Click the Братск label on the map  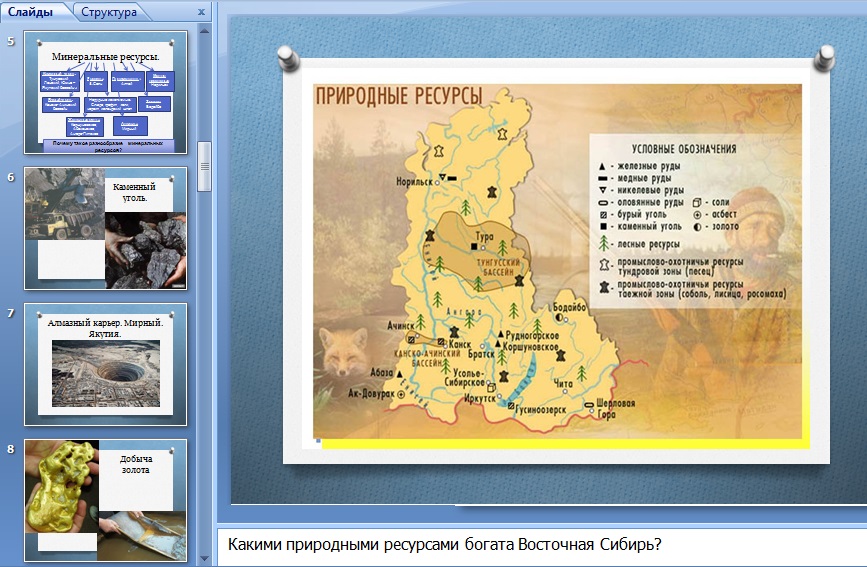pyautogui.click(x=481, y=353)
